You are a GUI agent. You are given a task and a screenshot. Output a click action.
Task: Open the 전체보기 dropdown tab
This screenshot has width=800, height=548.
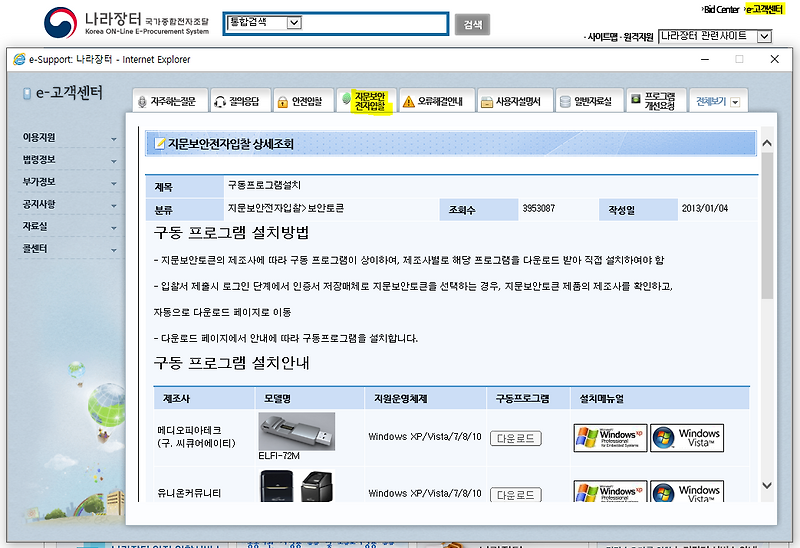718,101
